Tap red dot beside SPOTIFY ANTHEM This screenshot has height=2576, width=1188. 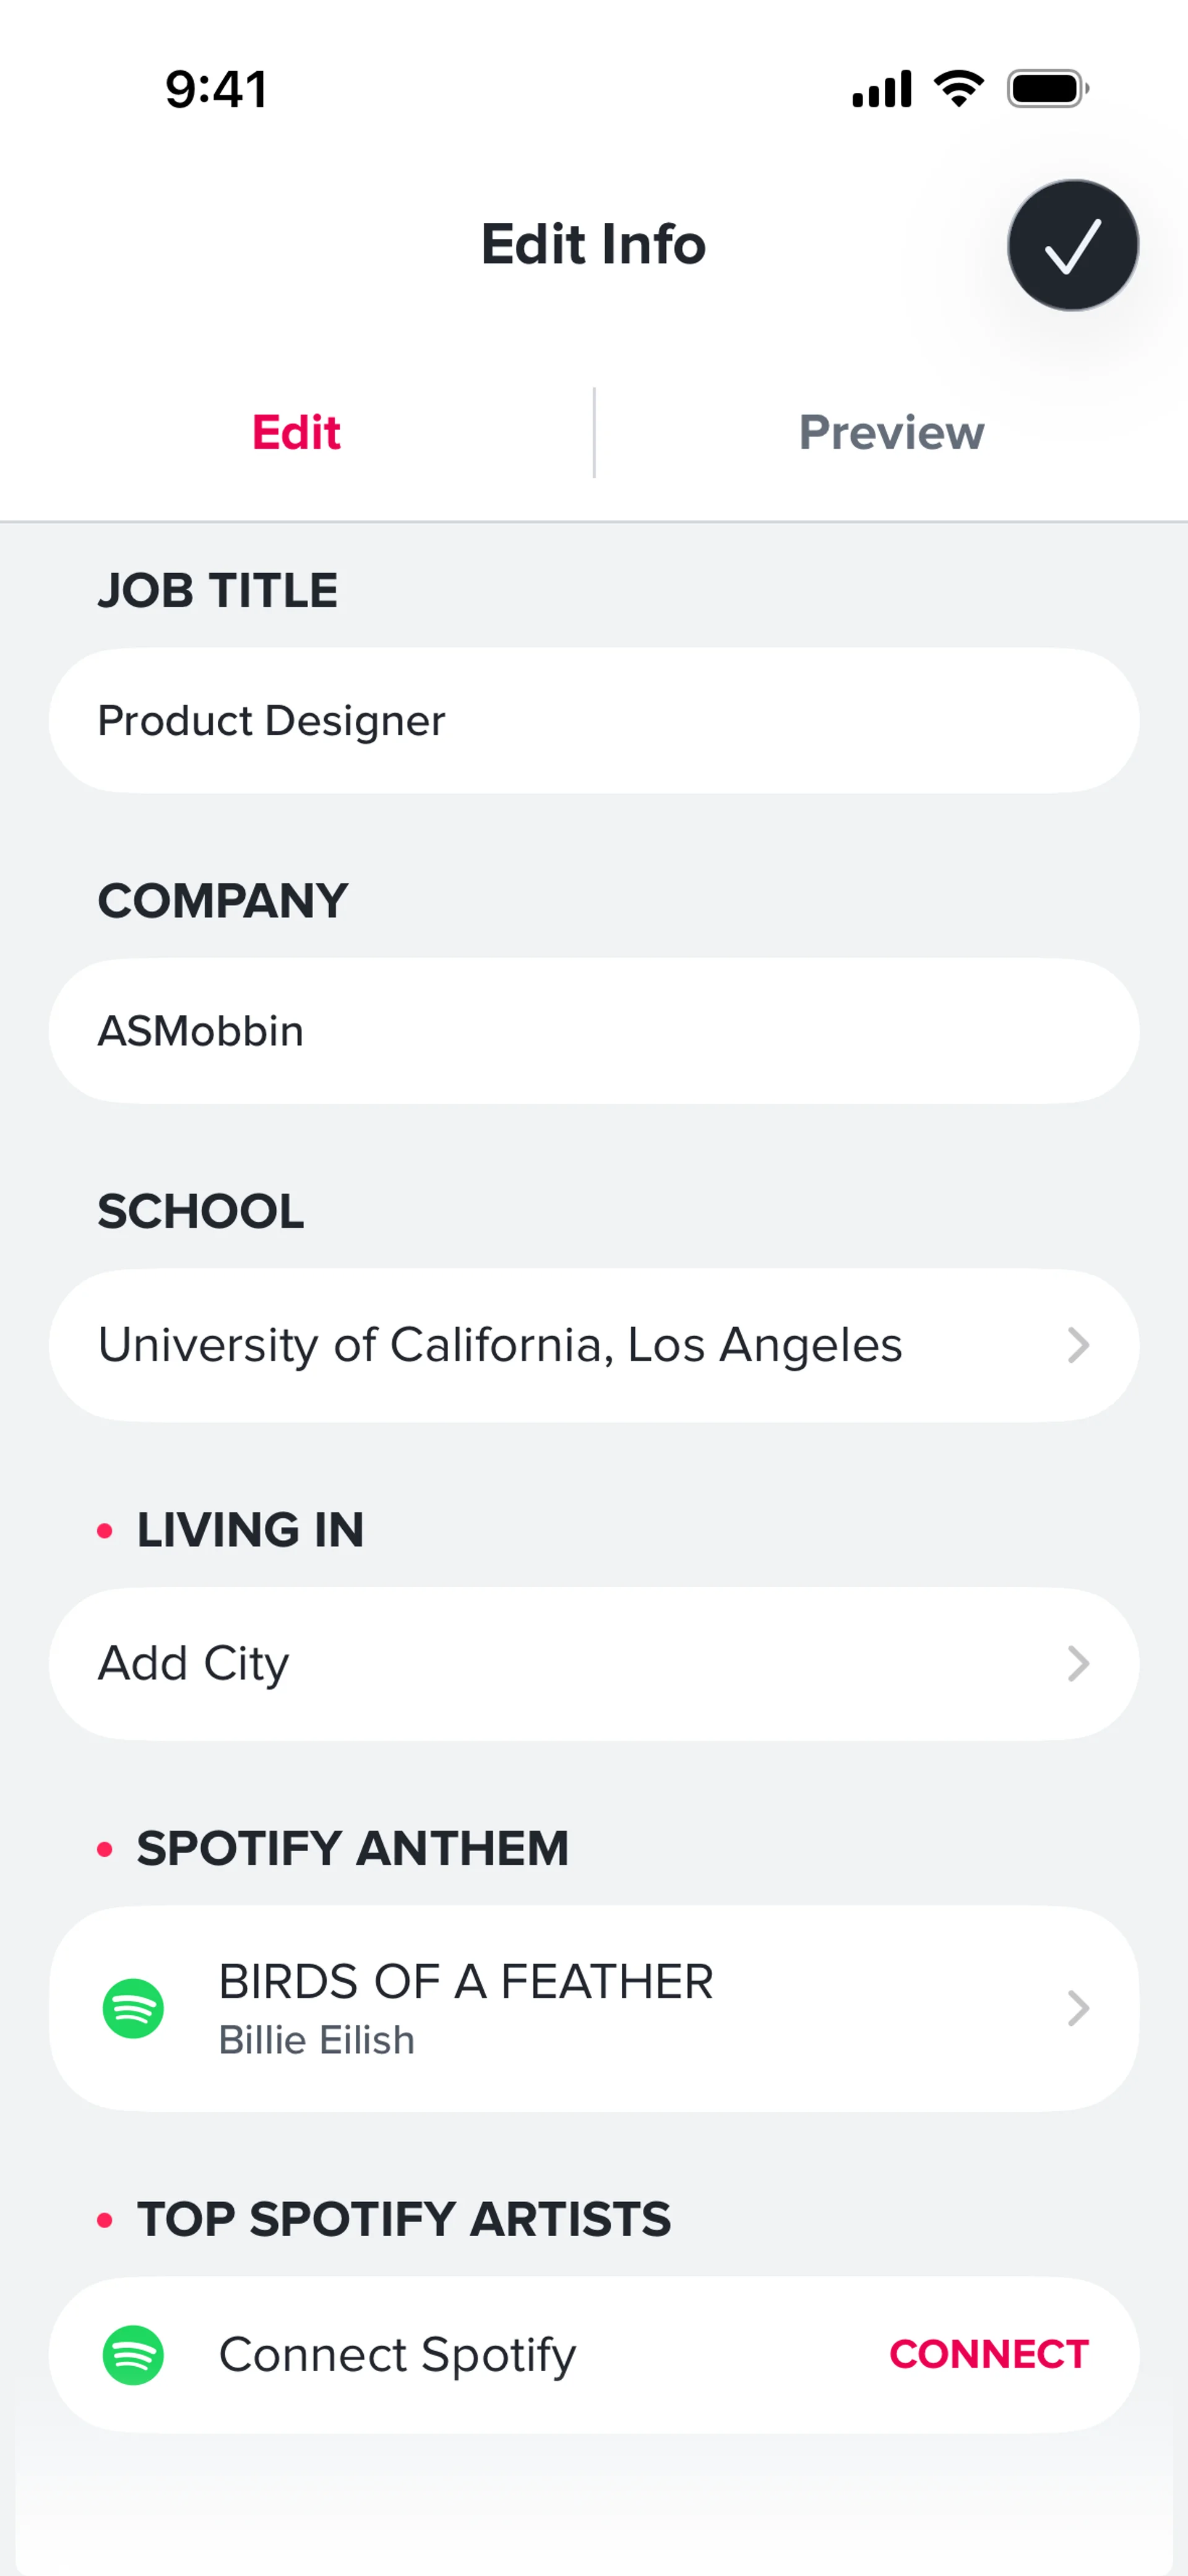coord(105,1849)
